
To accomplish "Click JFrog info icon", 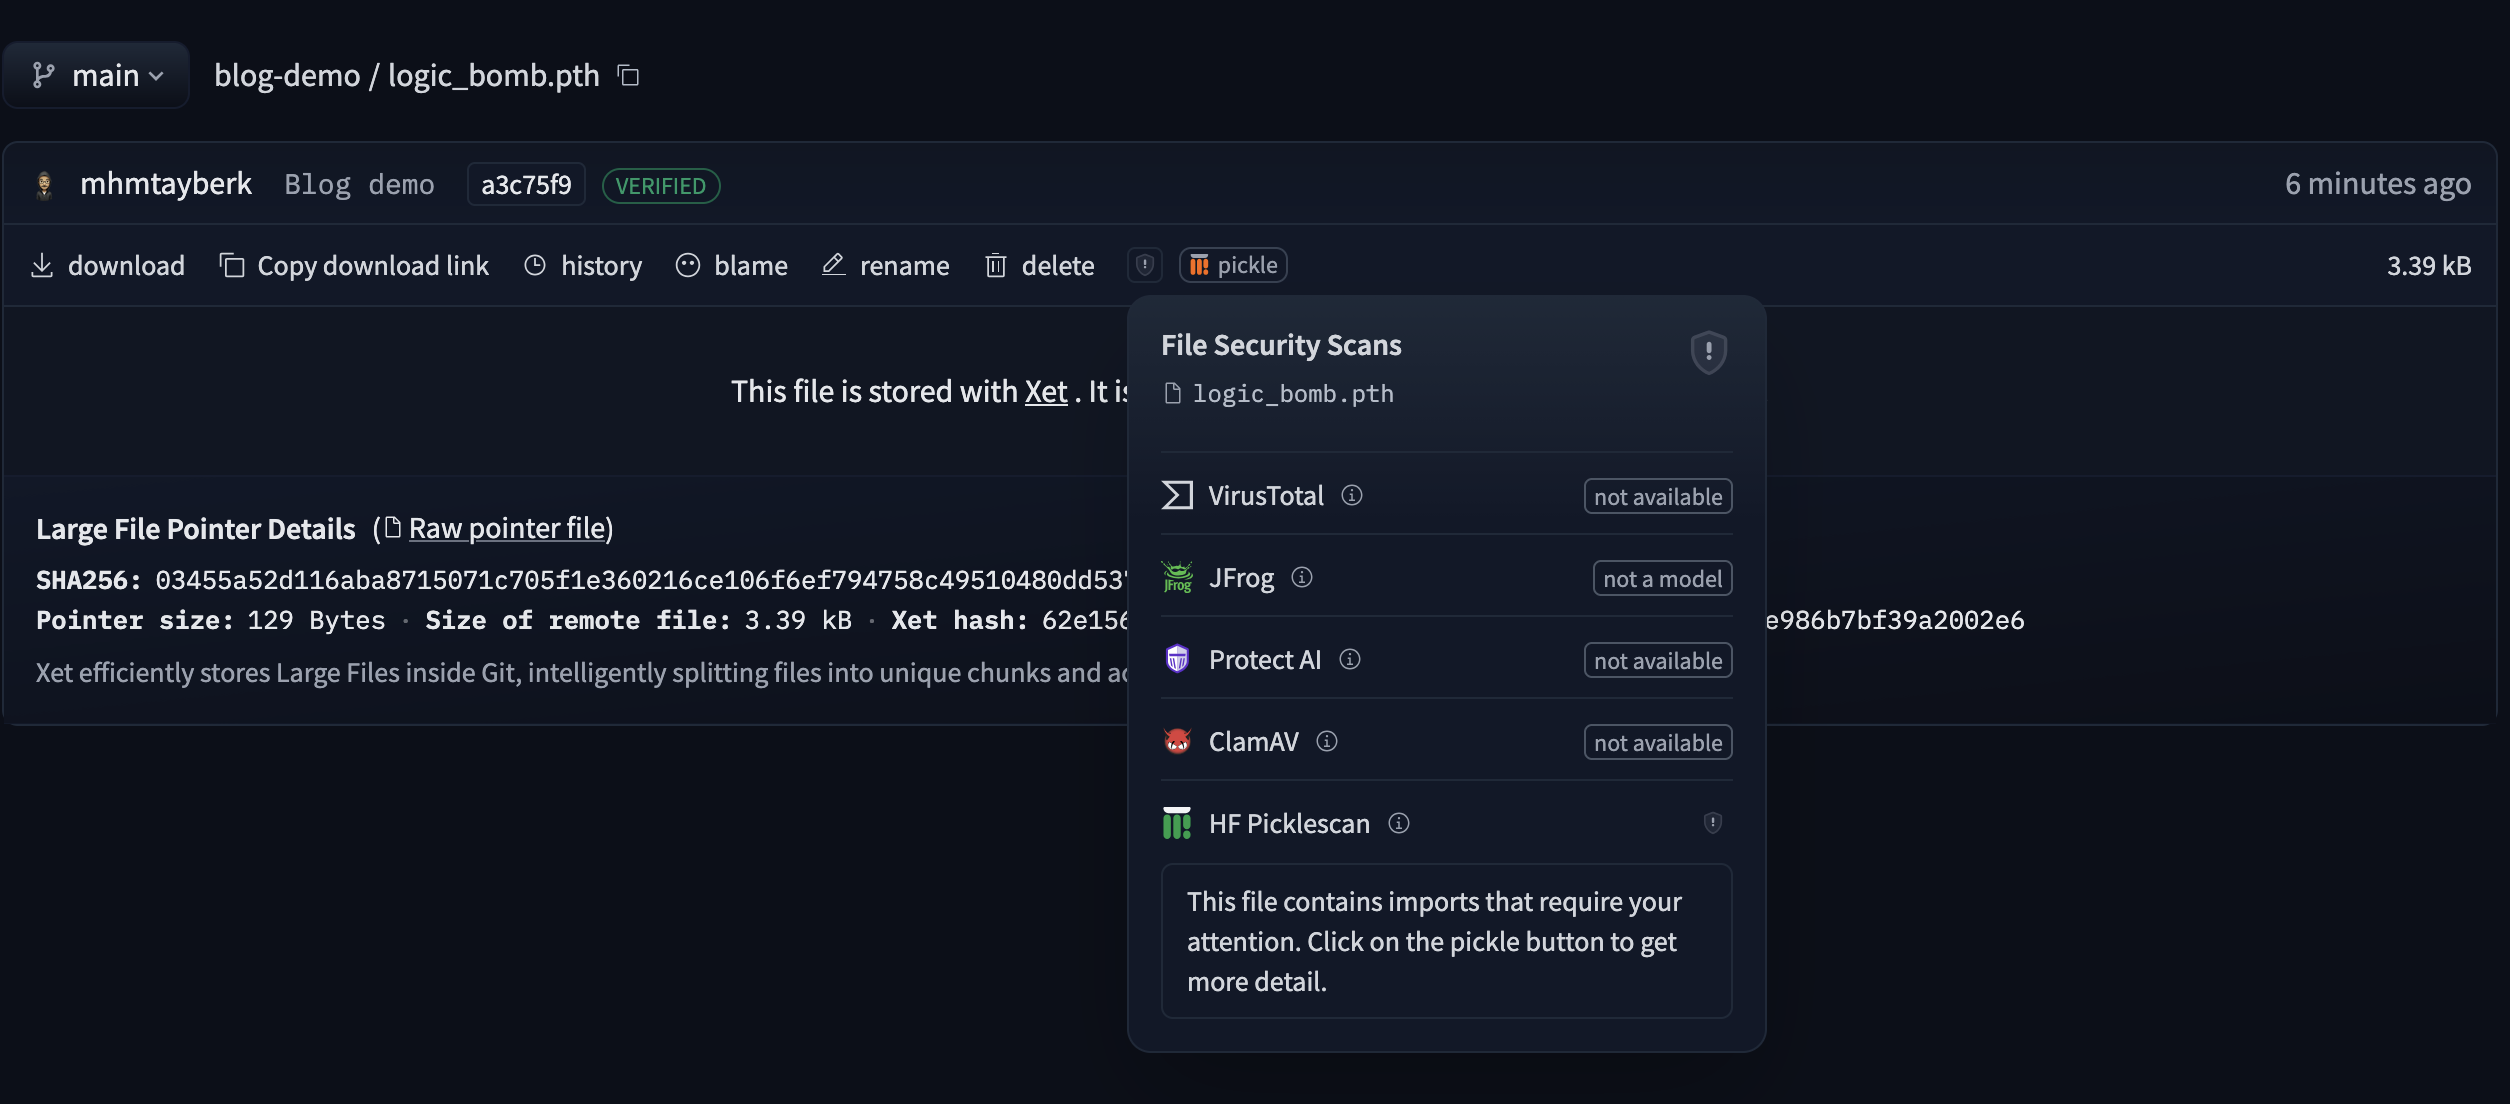I will click(x=1302, y=577).
